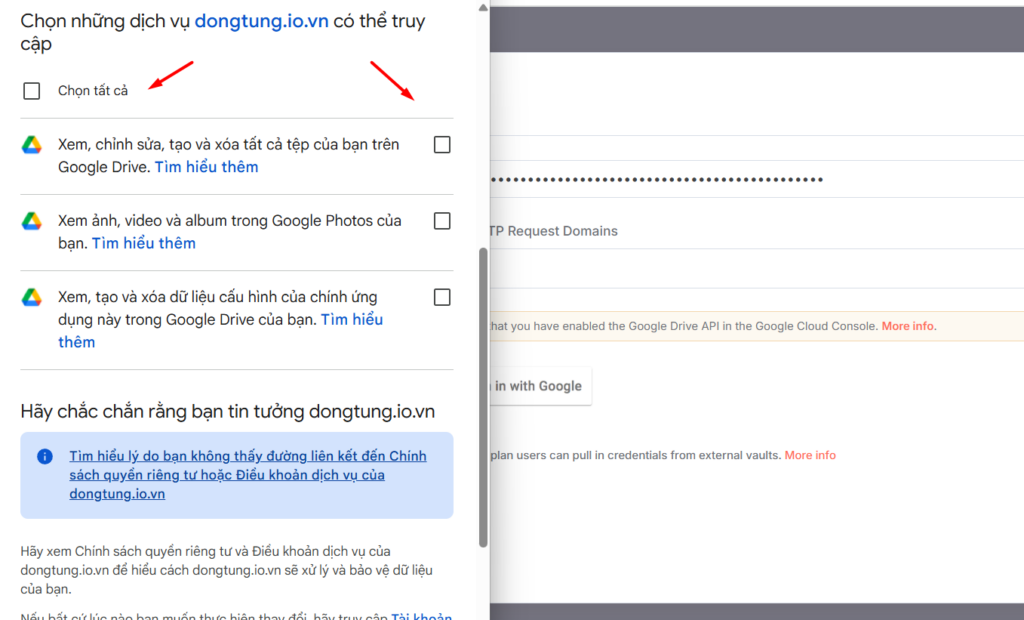1024x620 pixels.
Task: Click the masked secret dots field
Action: coord(757,179)
